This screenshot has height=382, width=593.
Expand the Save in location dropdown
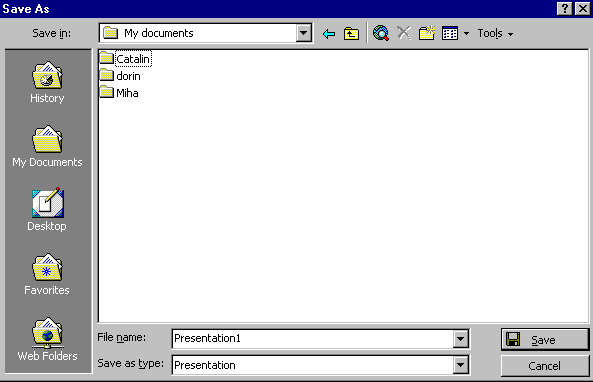303,33
